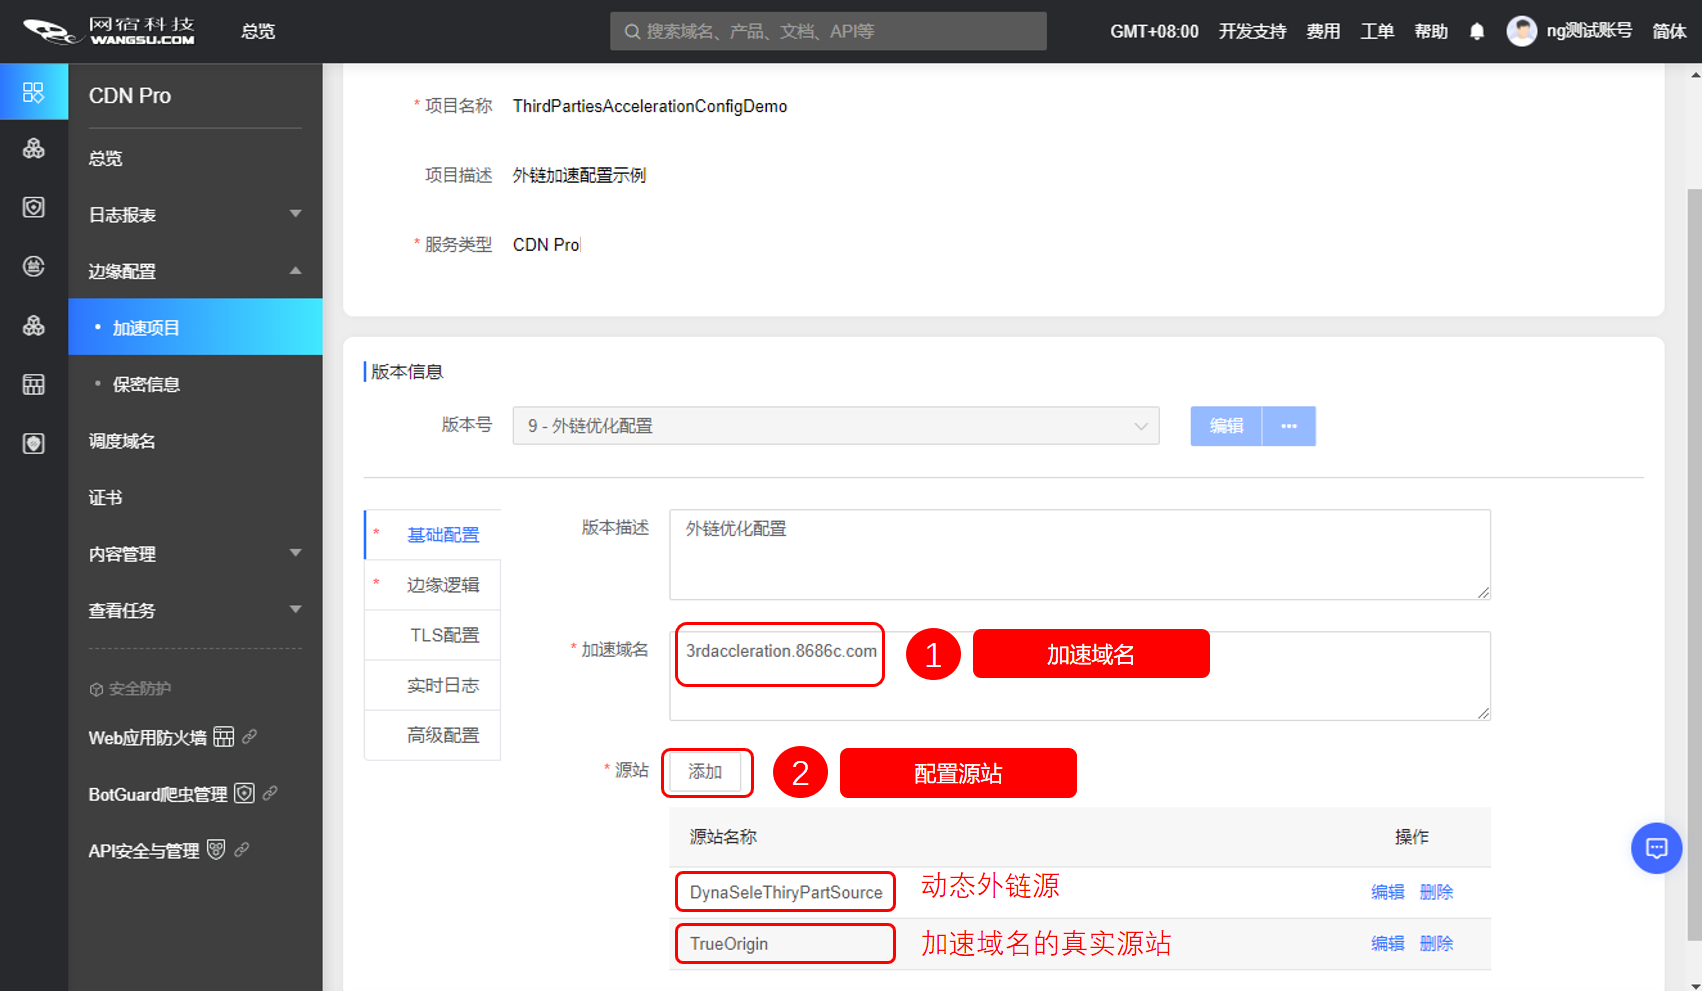
Task: Click the ng测试账号 account name
Action: click(1589, 31)
